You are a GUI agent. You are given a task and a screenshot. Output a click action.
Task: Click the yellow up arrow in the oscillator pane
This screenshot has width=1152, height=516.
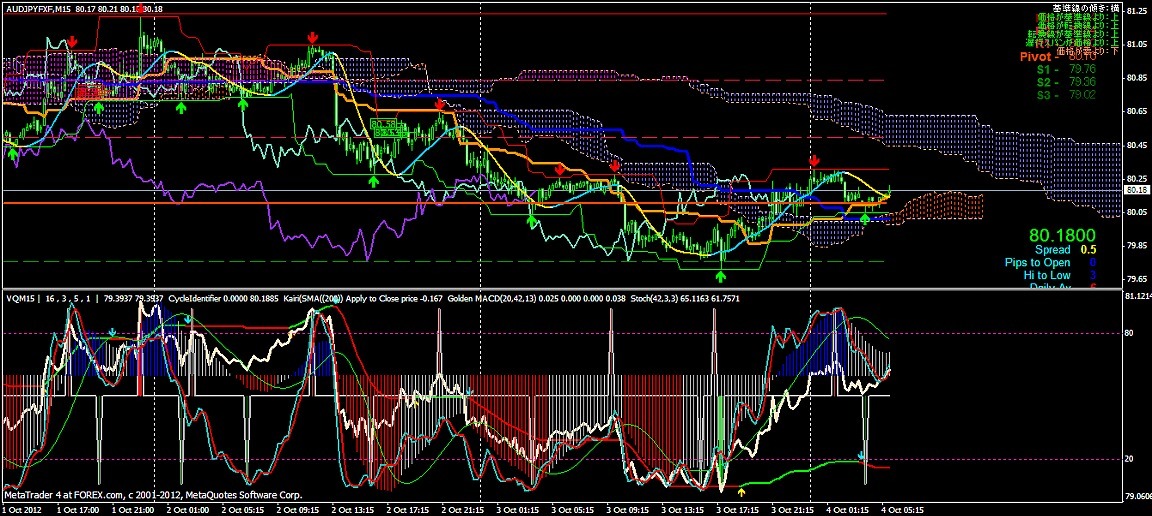tap(741, 491)
